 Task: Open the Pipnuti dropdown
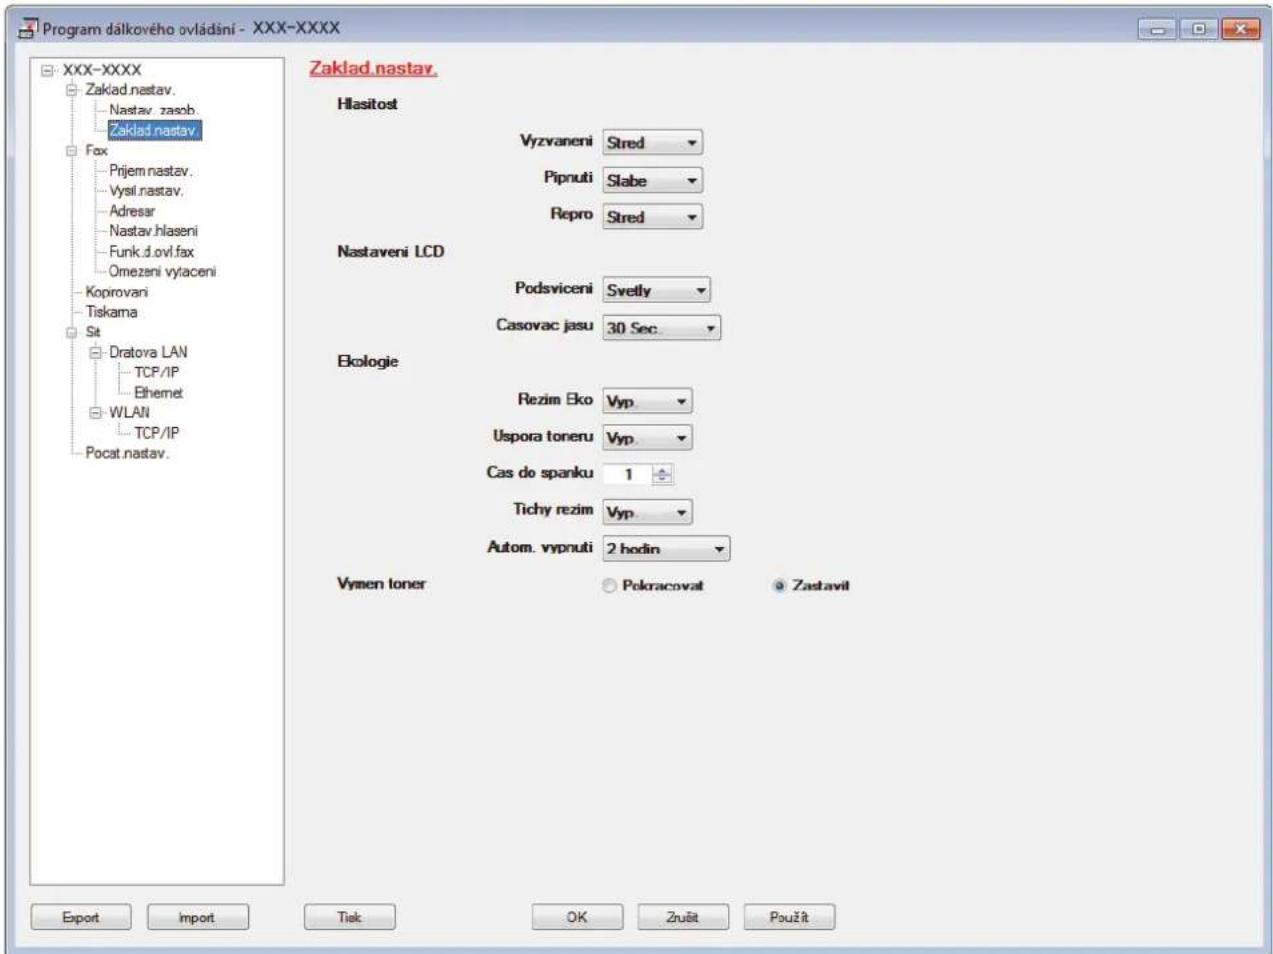click(x=652, y=180)
